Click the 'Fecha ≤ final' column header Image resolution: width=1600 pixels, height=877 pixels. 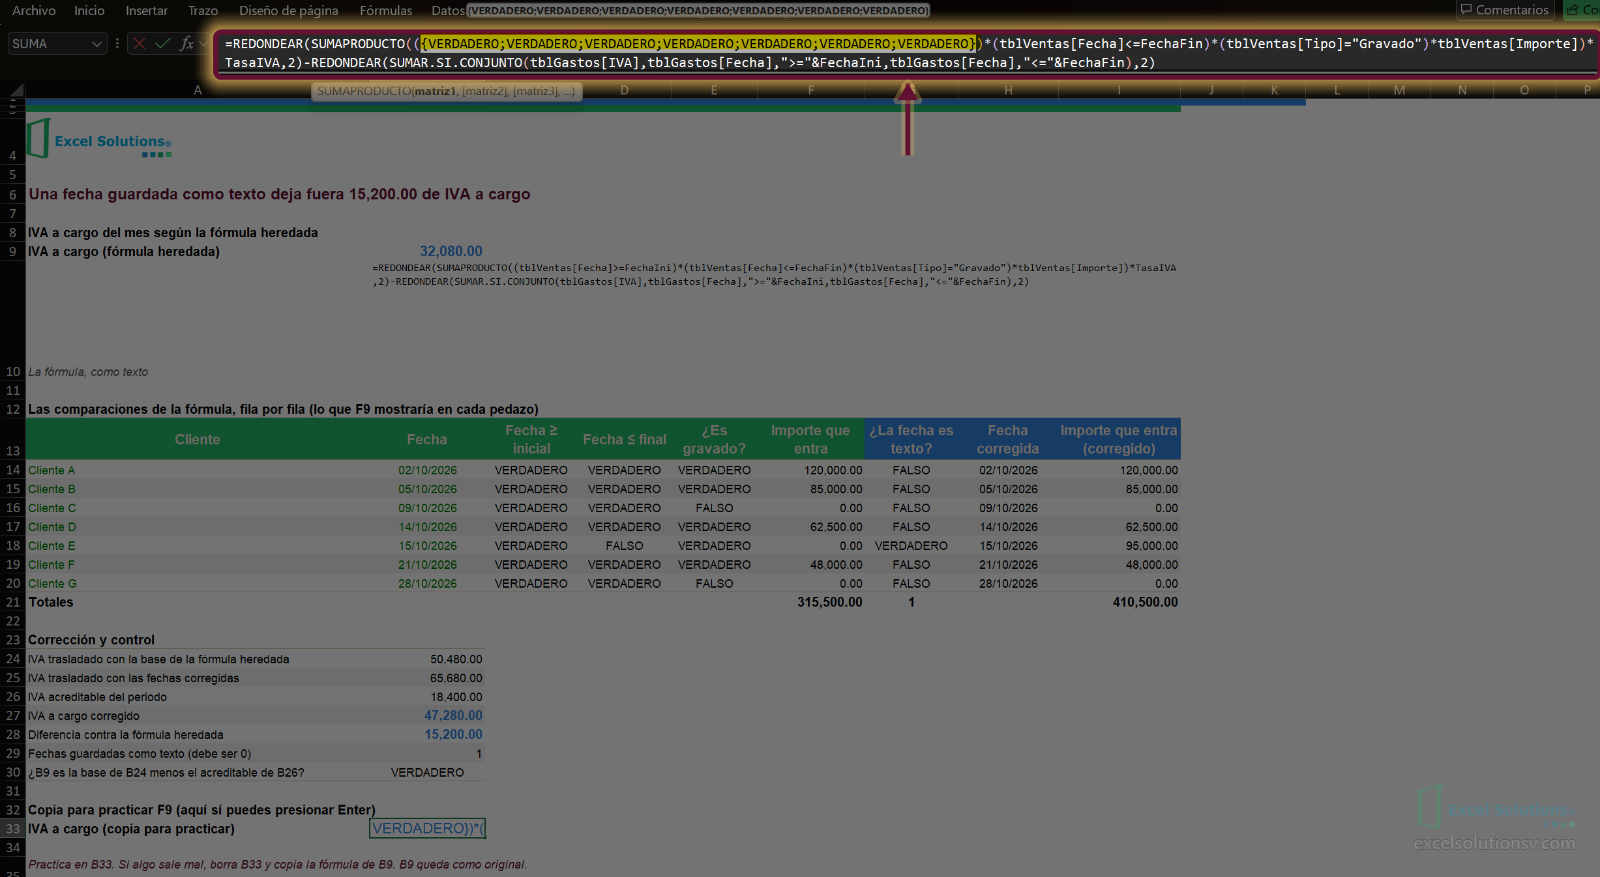[625, 439]
